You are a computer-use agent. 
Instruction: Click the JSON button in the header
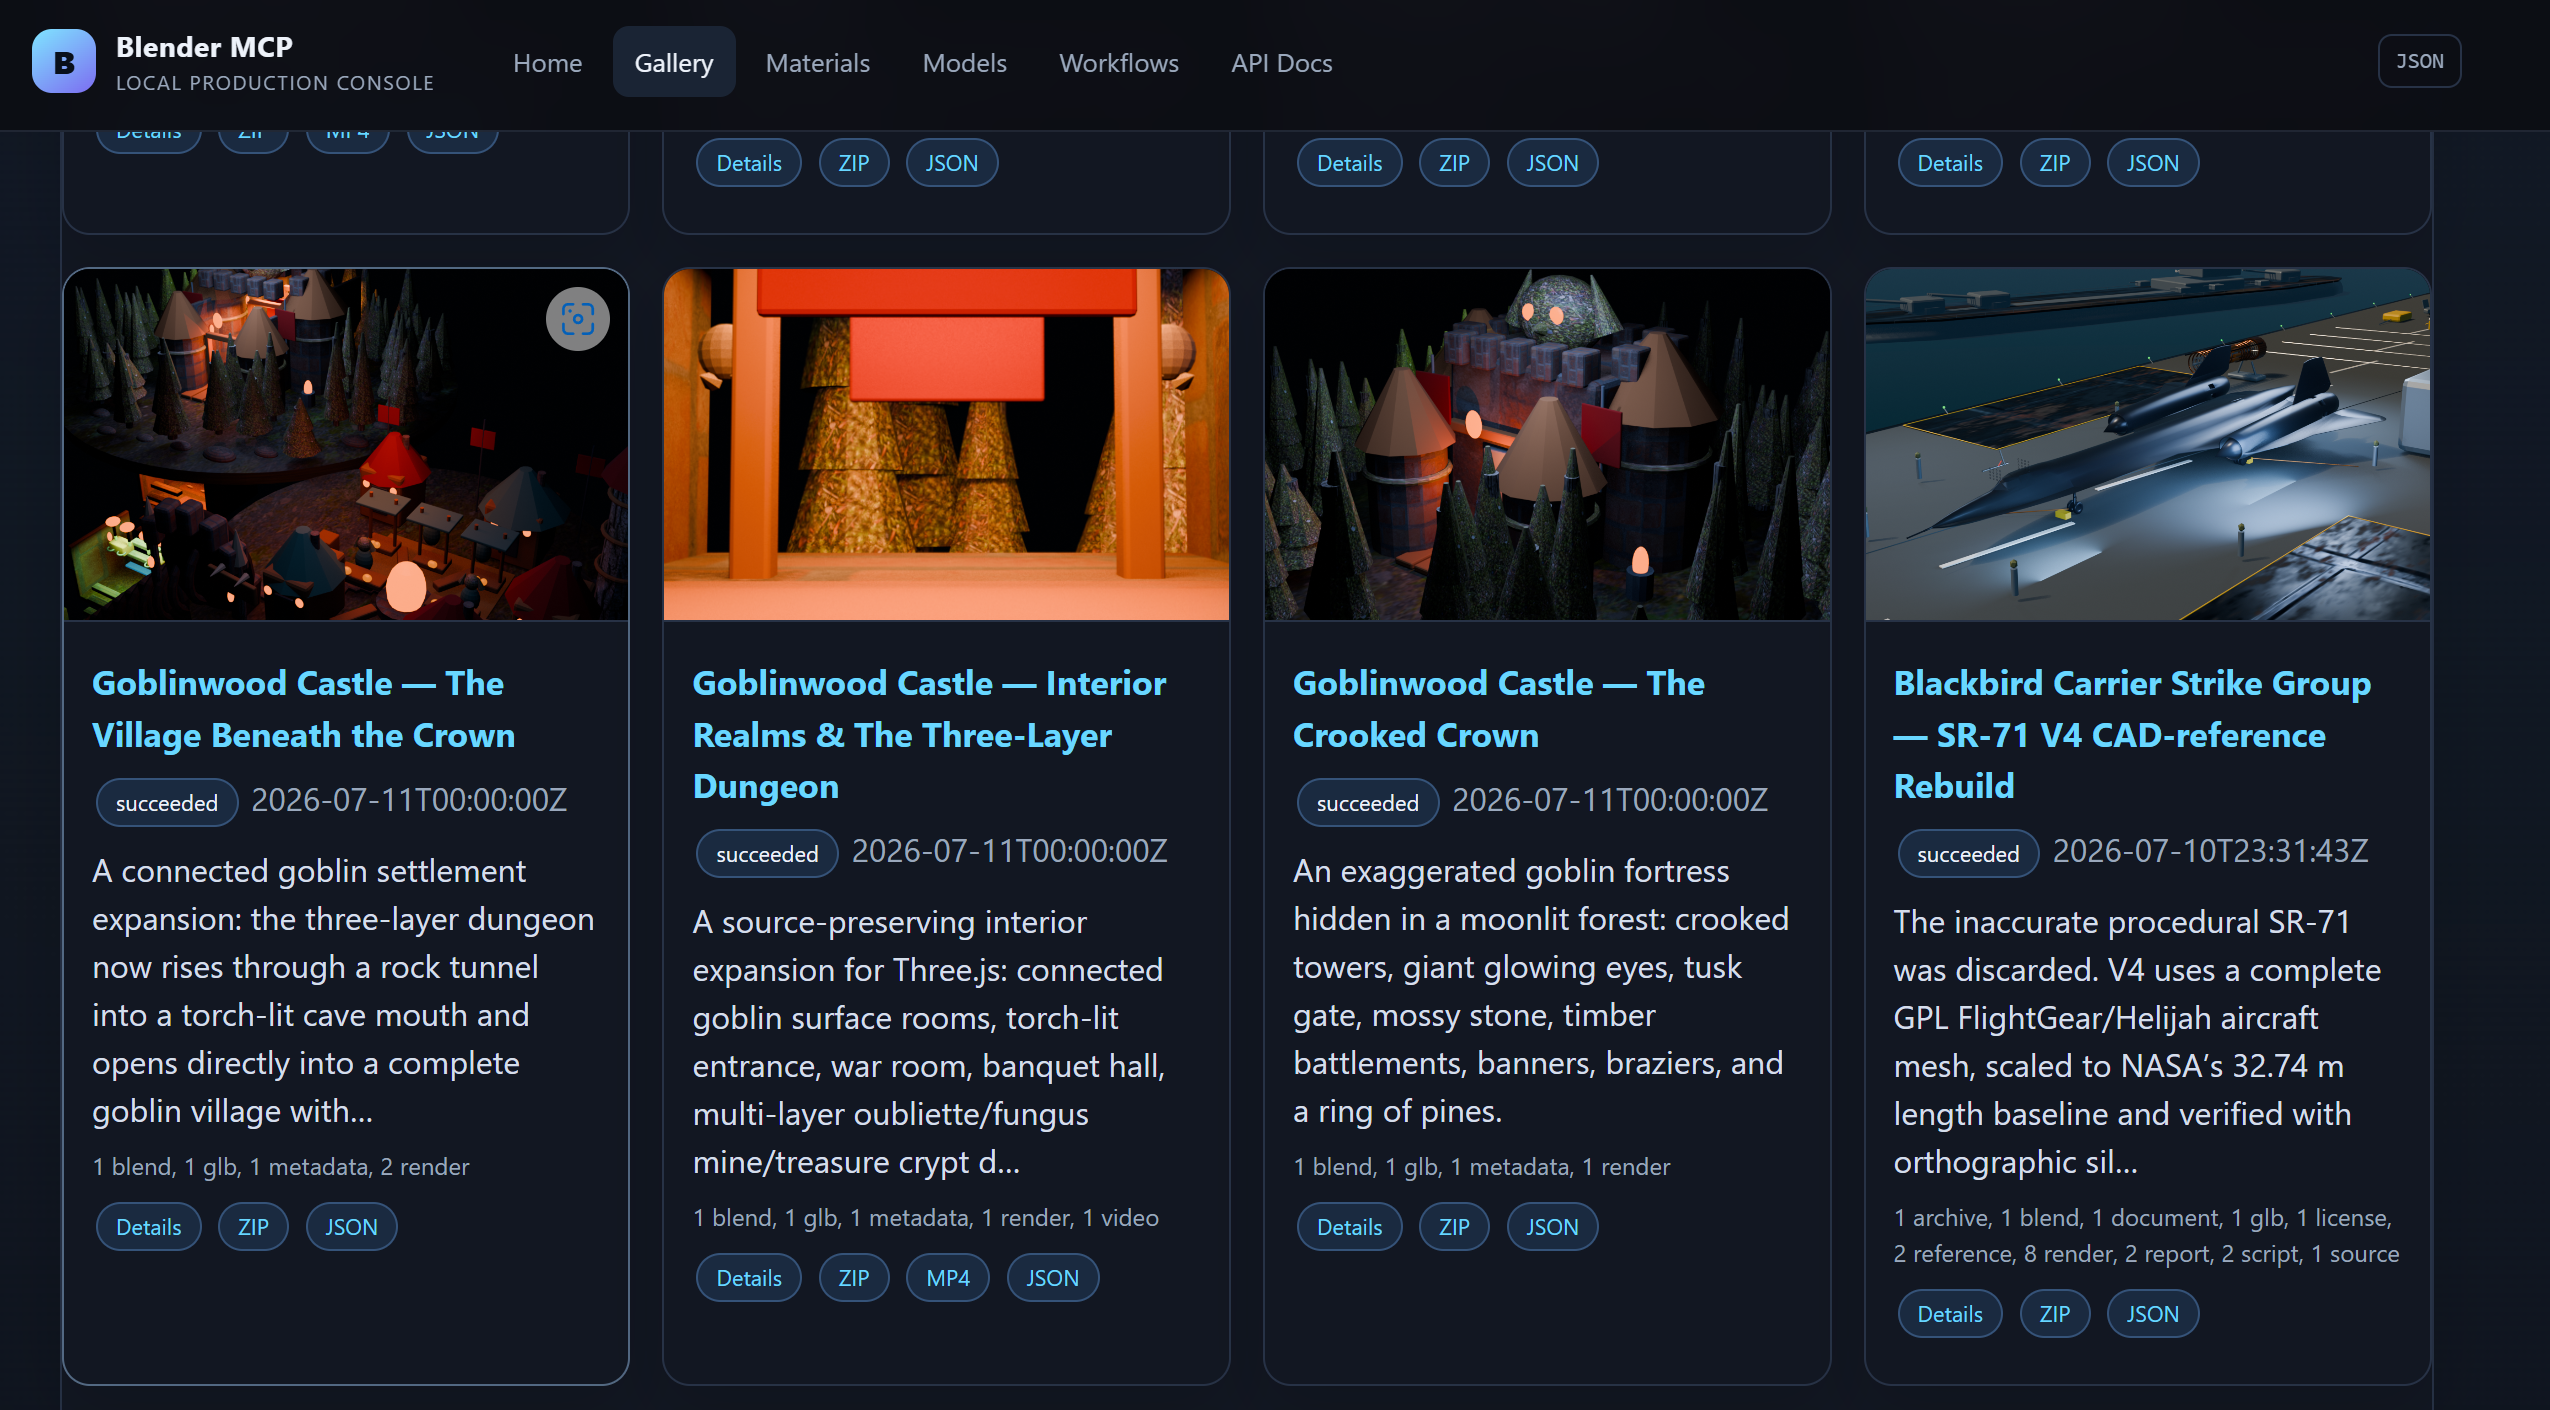[2419, 61]
